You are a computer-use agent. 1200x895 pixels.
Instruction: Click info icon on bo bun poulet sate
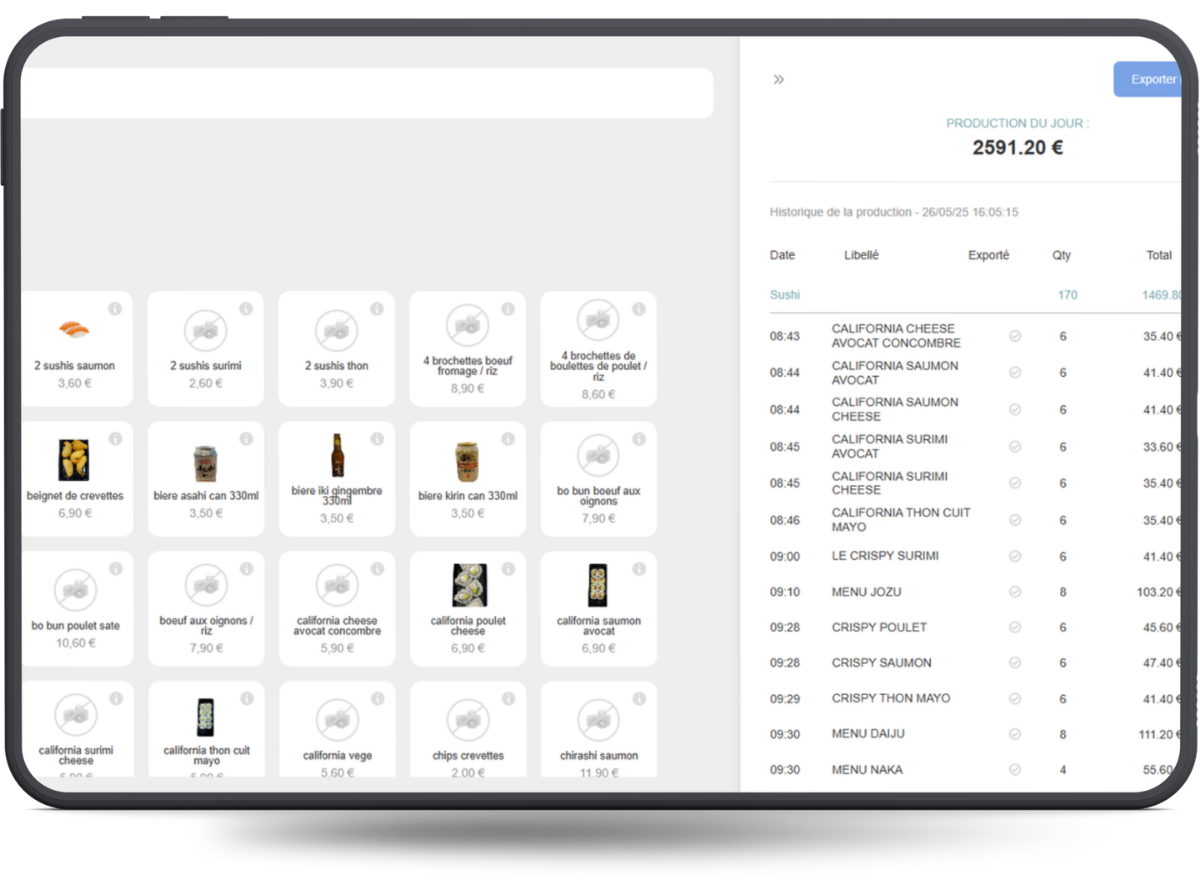coord(115,569)
